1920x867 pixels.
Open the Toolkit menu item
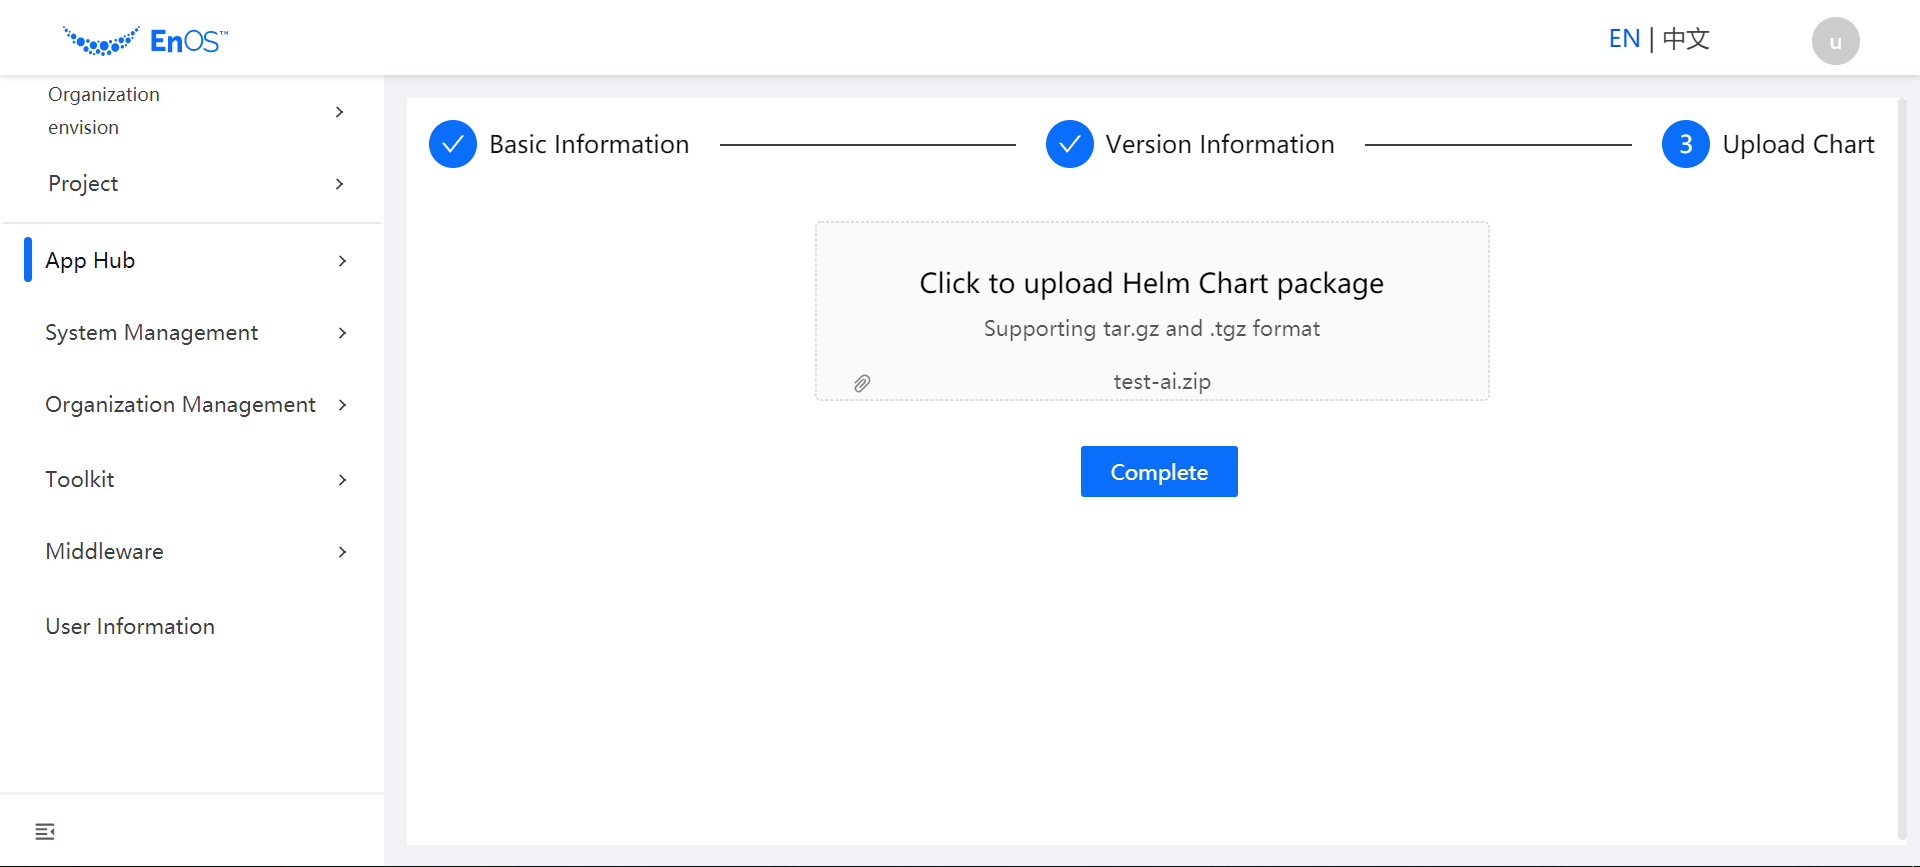click(80, 480)
